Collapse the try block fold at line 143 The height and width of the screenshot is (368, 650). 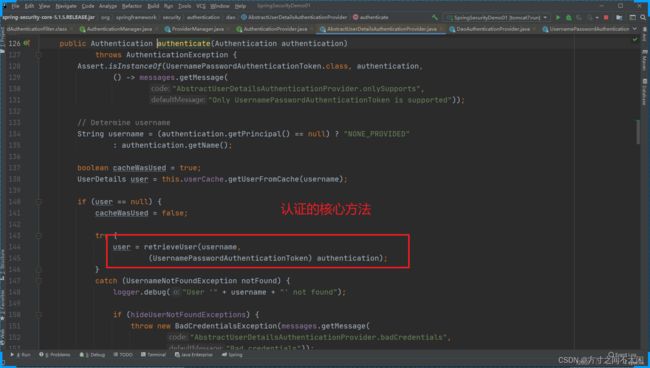pyautogui.click(x=38, y=236)
